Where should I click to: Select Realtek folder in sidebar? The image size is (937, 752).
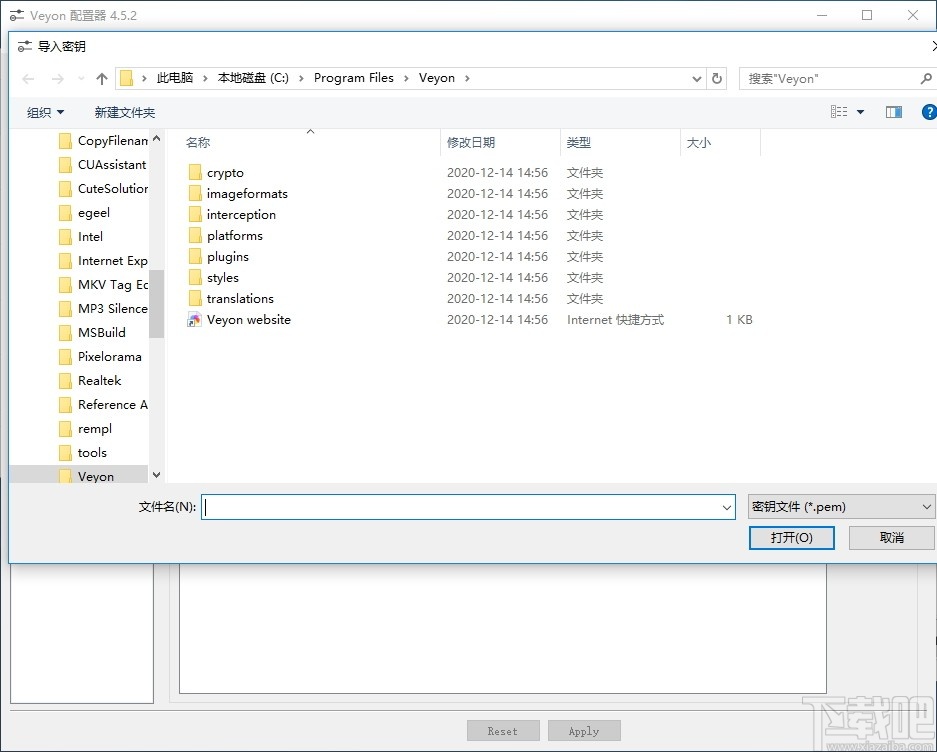pos(90,381)
